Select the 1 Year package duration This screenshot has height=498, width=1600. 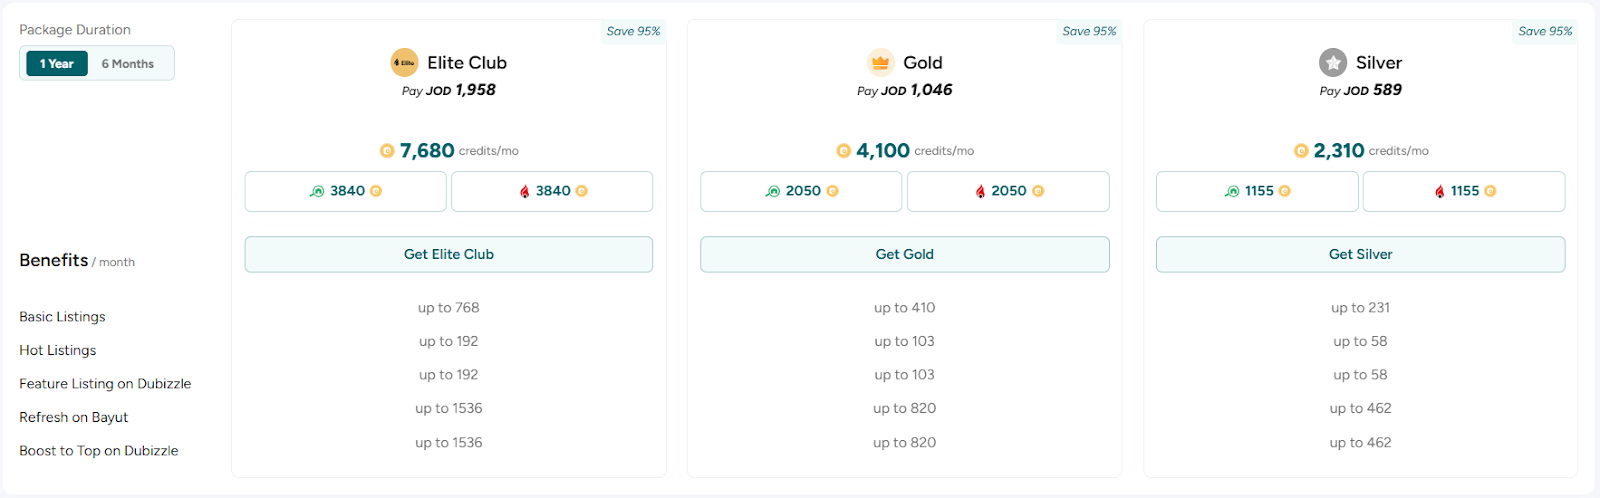(x=57, y=63)
